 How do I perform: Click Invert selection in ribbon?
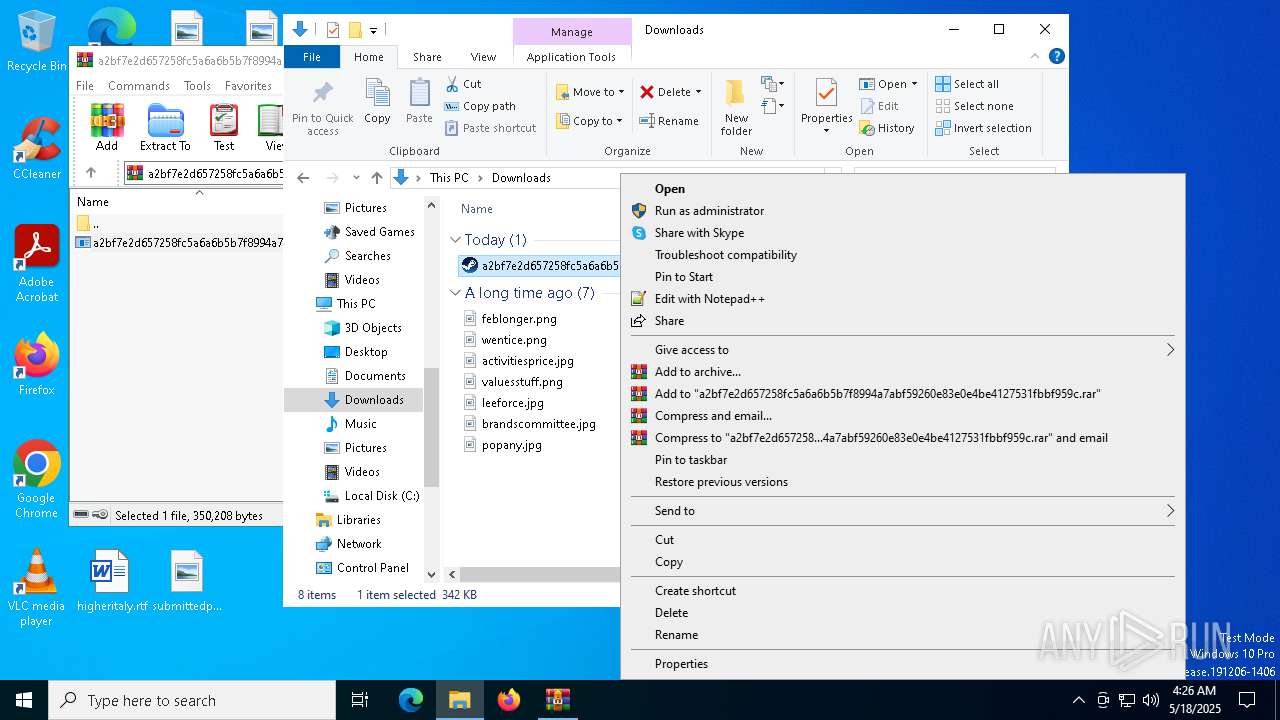click(x=983, y=128)
